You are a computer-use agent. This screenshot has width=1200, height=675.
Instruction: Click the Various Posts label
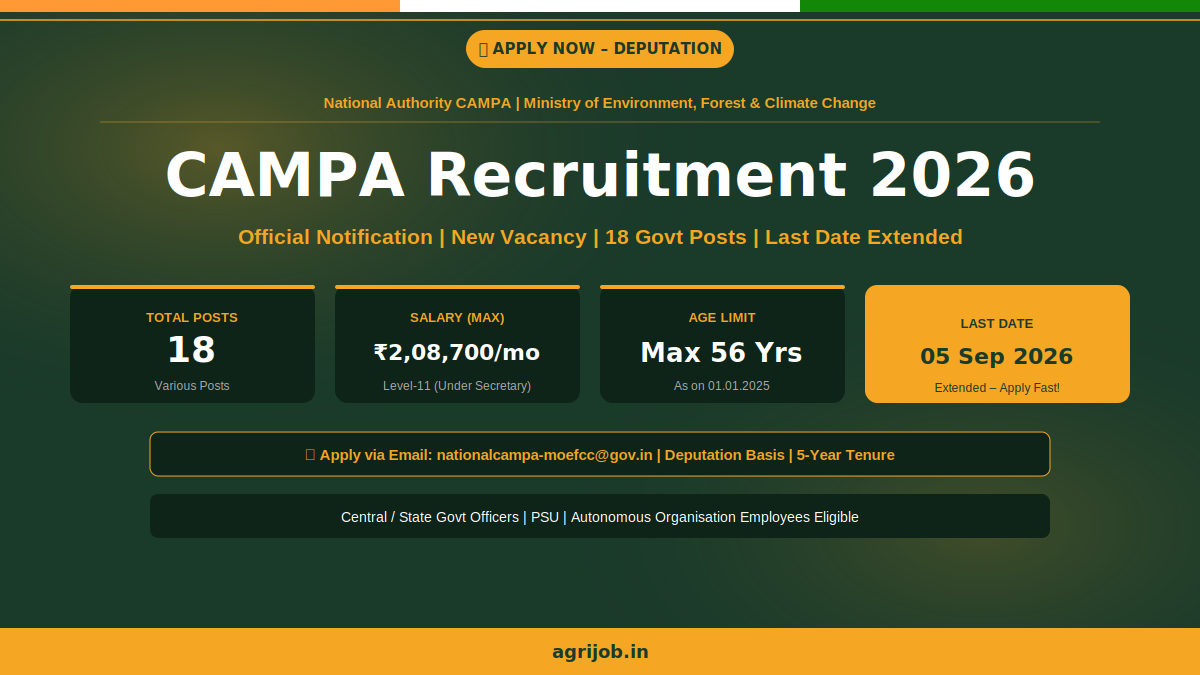[192, 386]
